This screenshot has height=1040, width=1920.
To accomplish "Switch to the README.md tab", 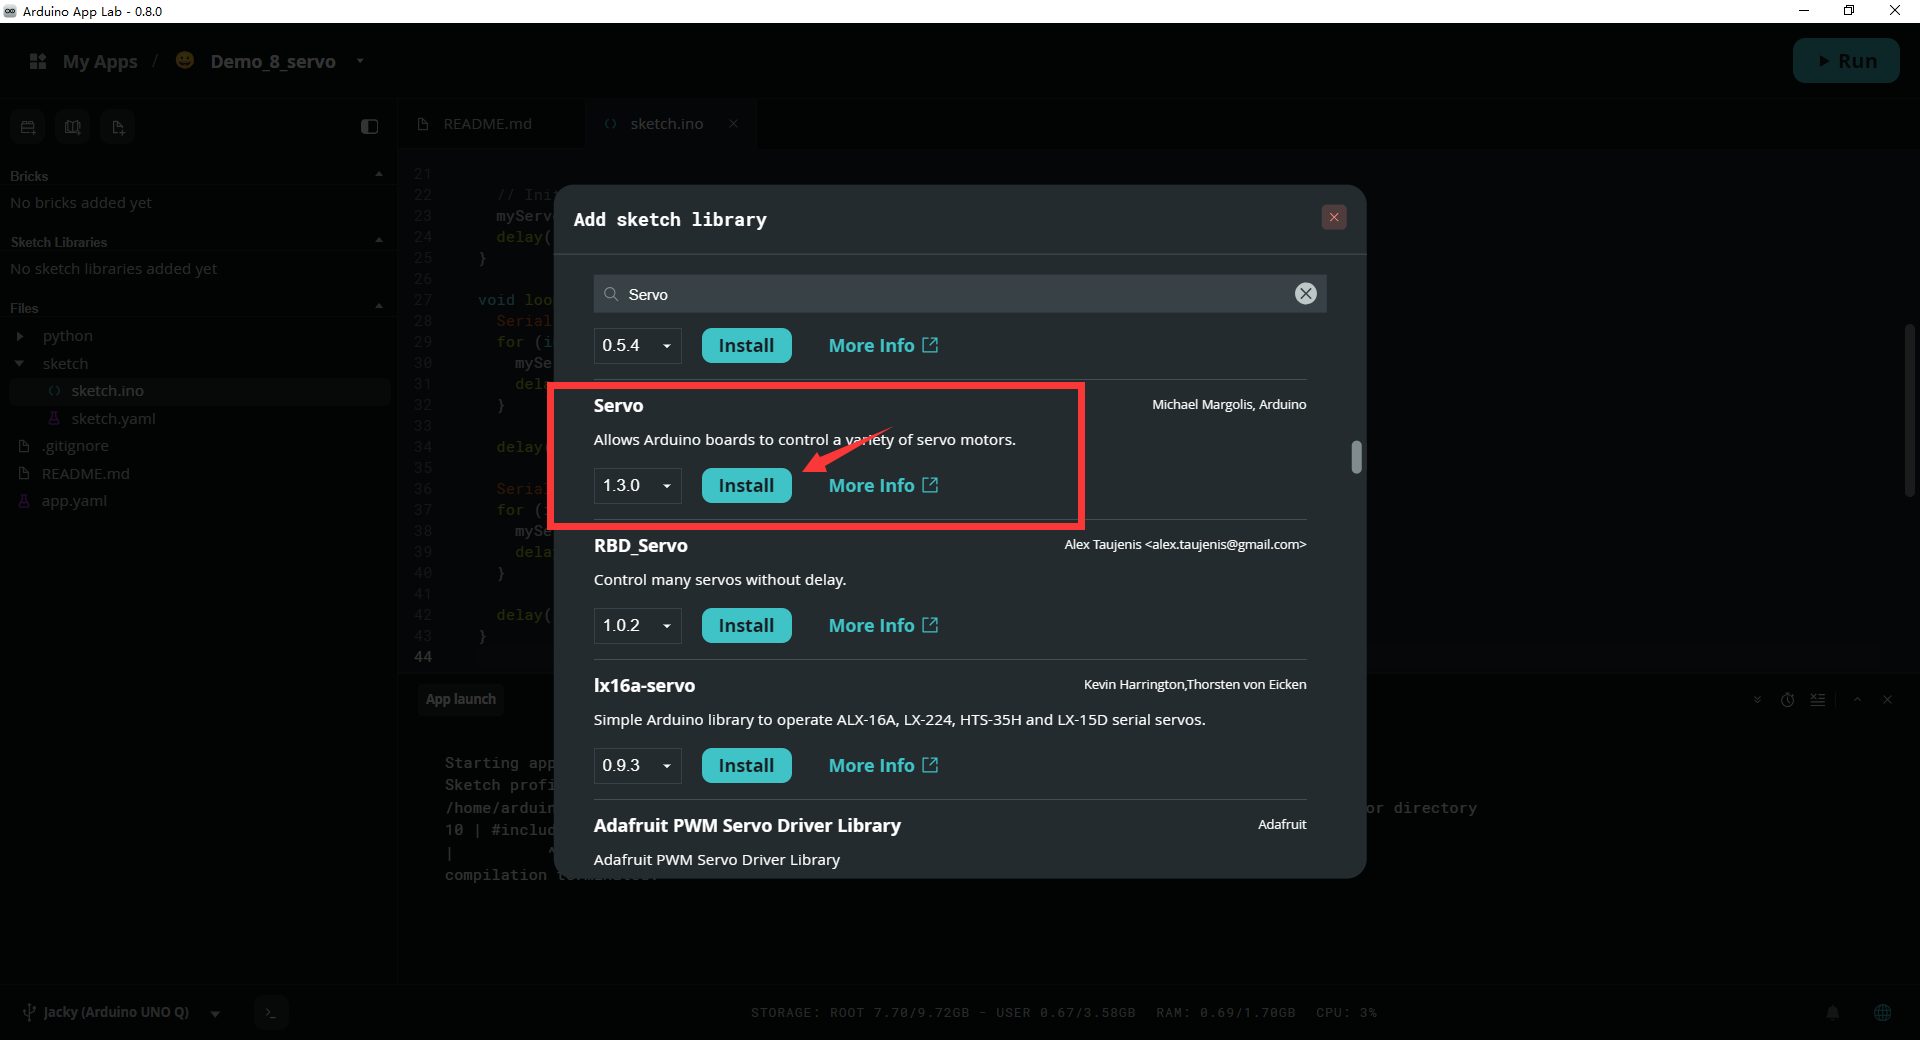I will [487, 124].
